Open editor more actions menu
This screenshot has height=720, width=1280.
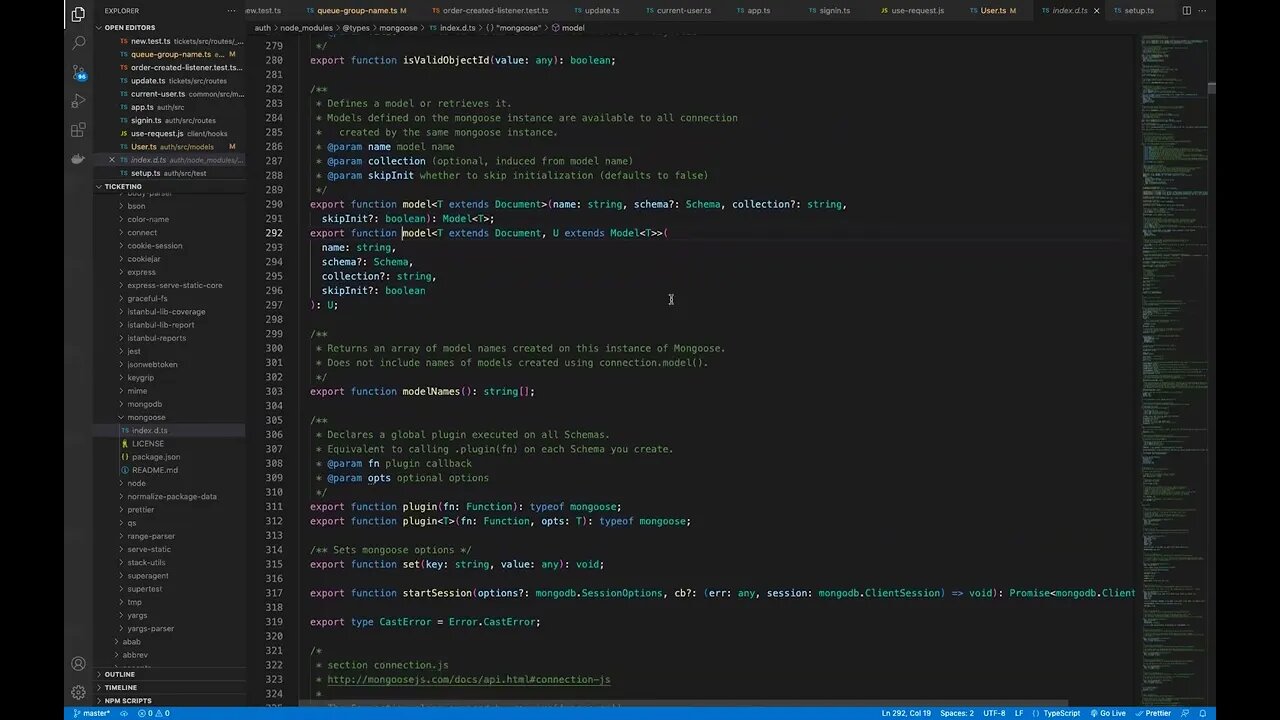point(1204,11)
